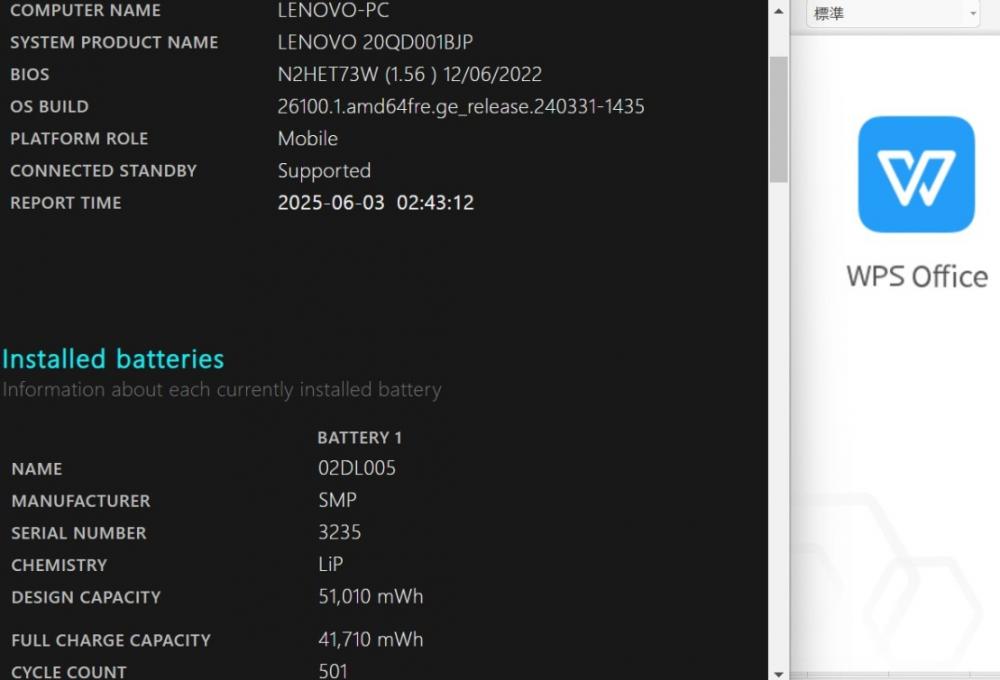
Task: Click the OS BUILD version string
Action: [461, 107]
